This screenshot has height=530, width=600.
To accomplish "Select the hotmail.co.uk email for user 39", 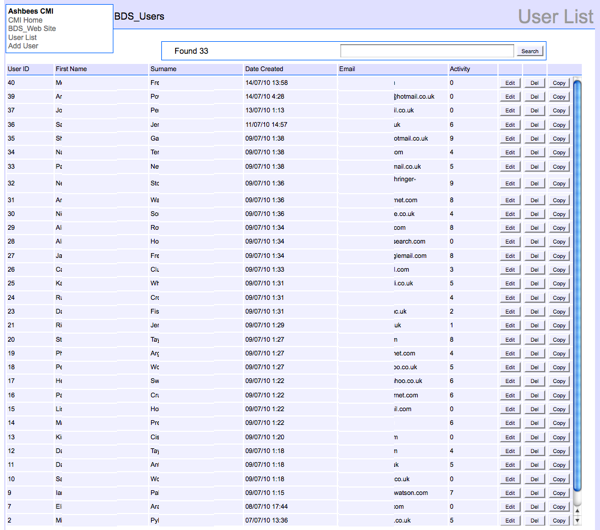I will 414,96.
